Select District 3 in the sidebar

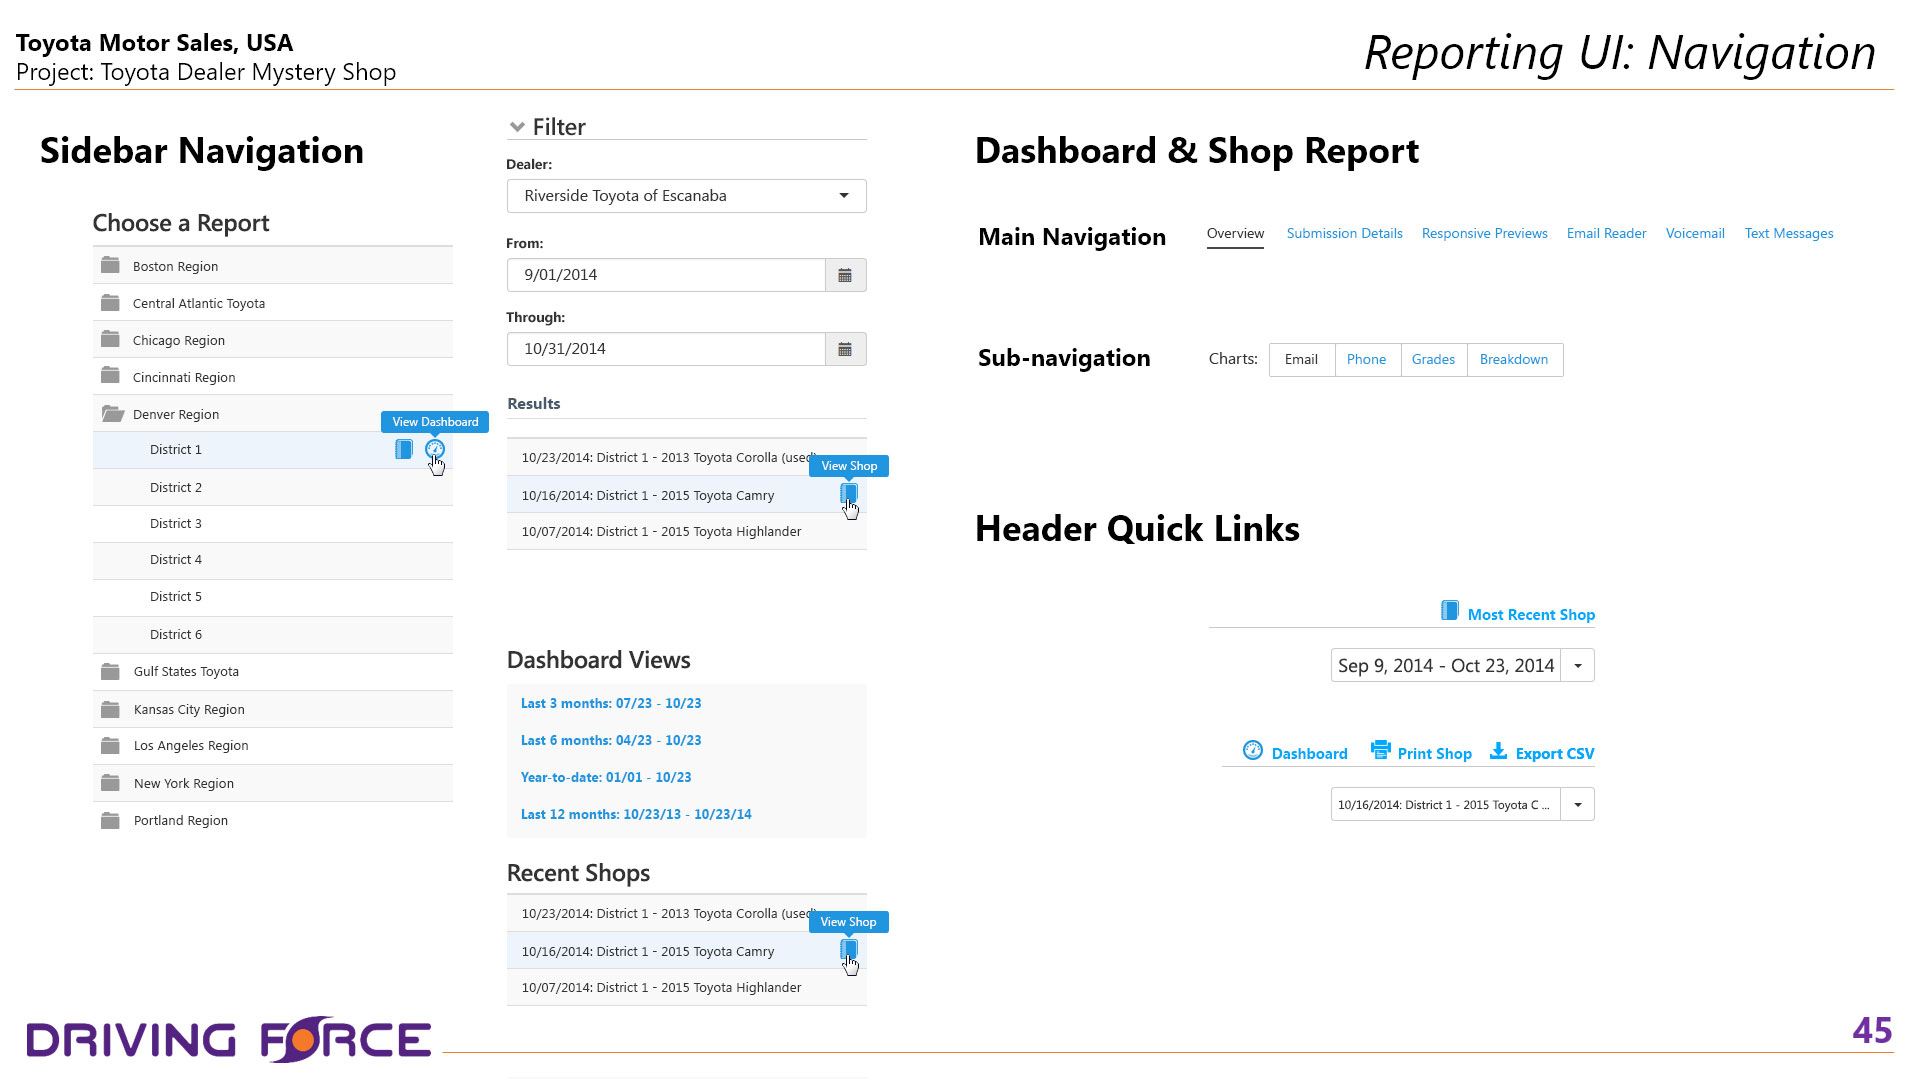[272, 524]
